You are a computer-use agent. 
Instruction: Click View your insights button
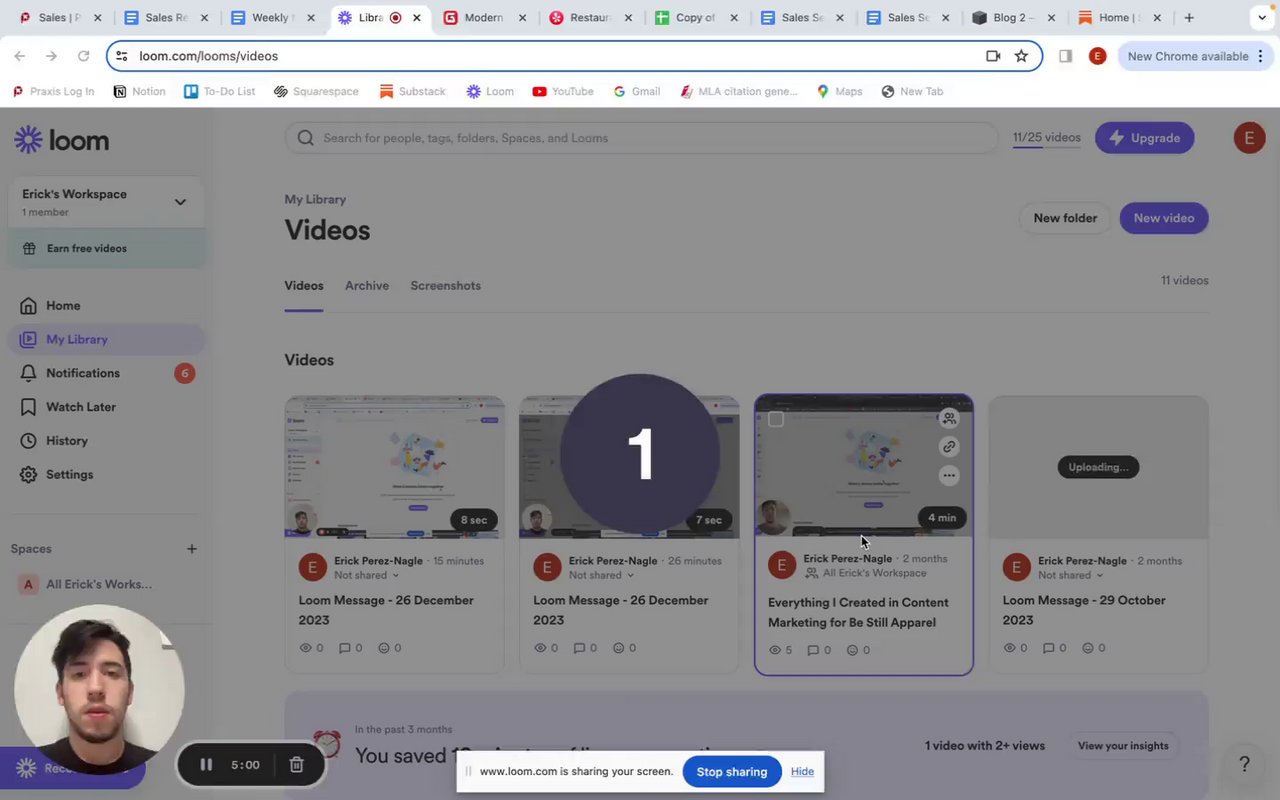click(x=1123, y=746)
